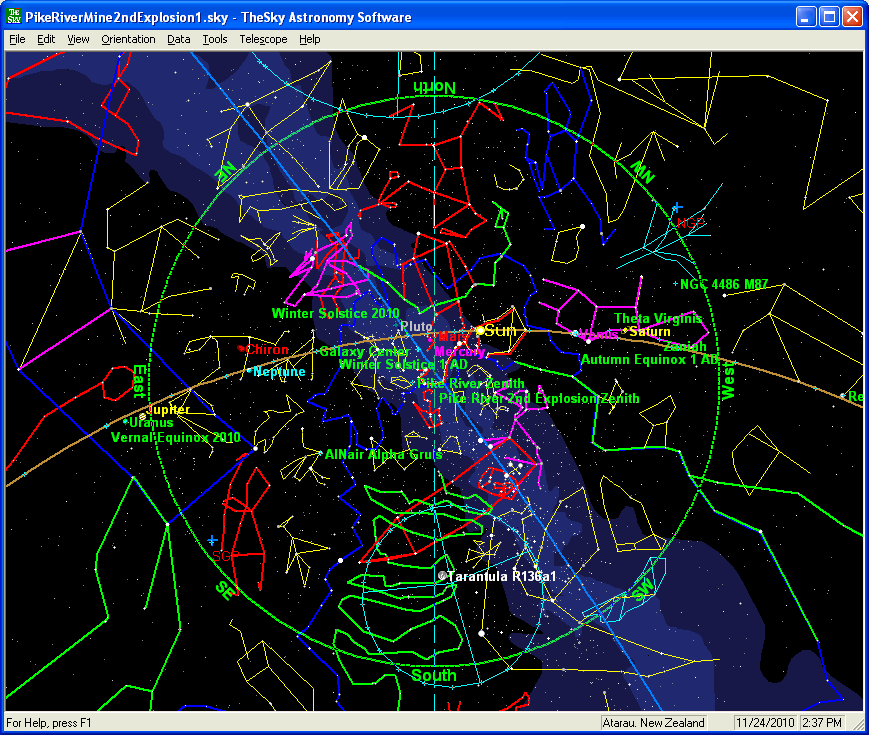Click the blue NGP cross marker
The height and width of the screenshot is (735, 869).
(677, 207)
